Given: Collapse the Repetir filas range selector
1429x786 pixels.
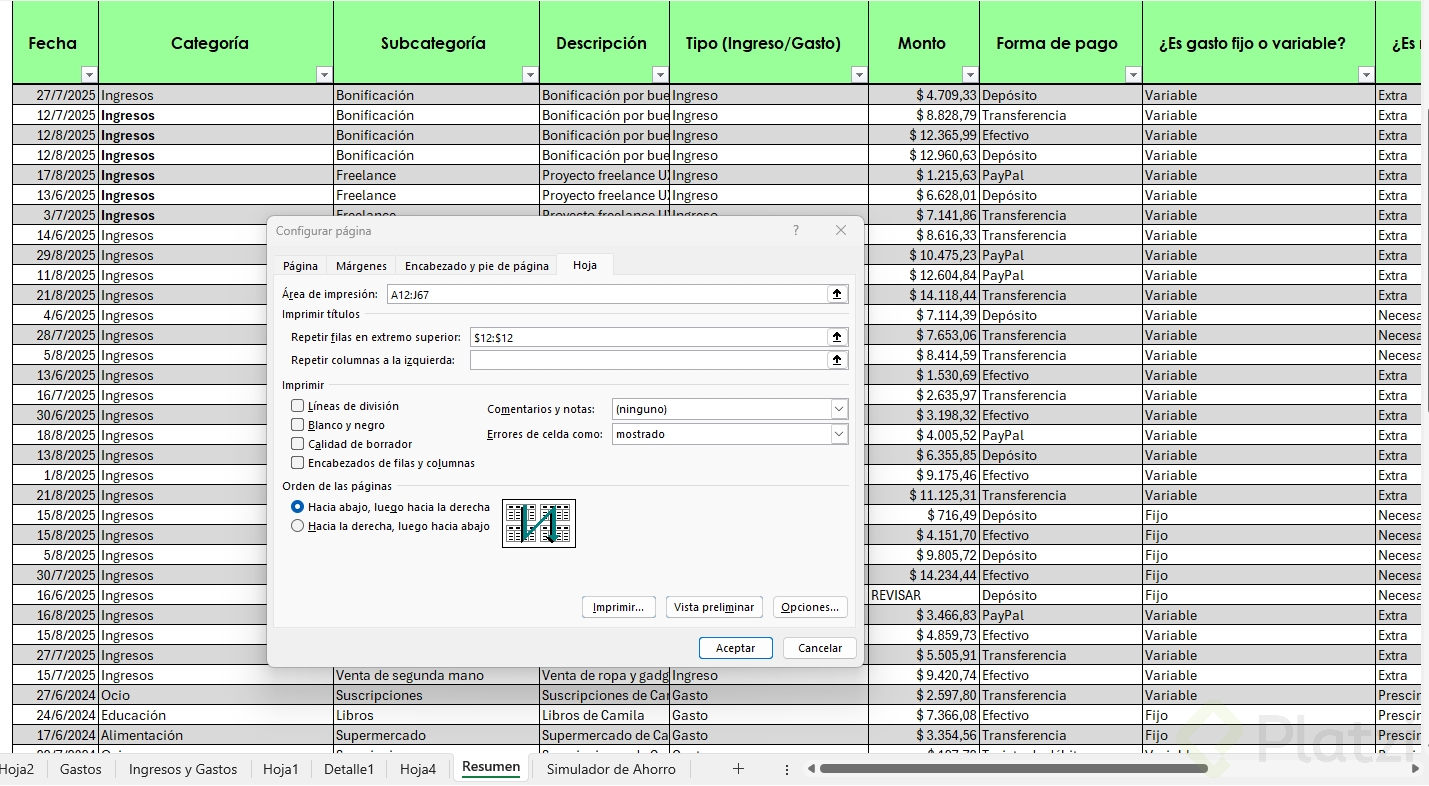Looking at the screenshot, I should (x=837, y=337).
